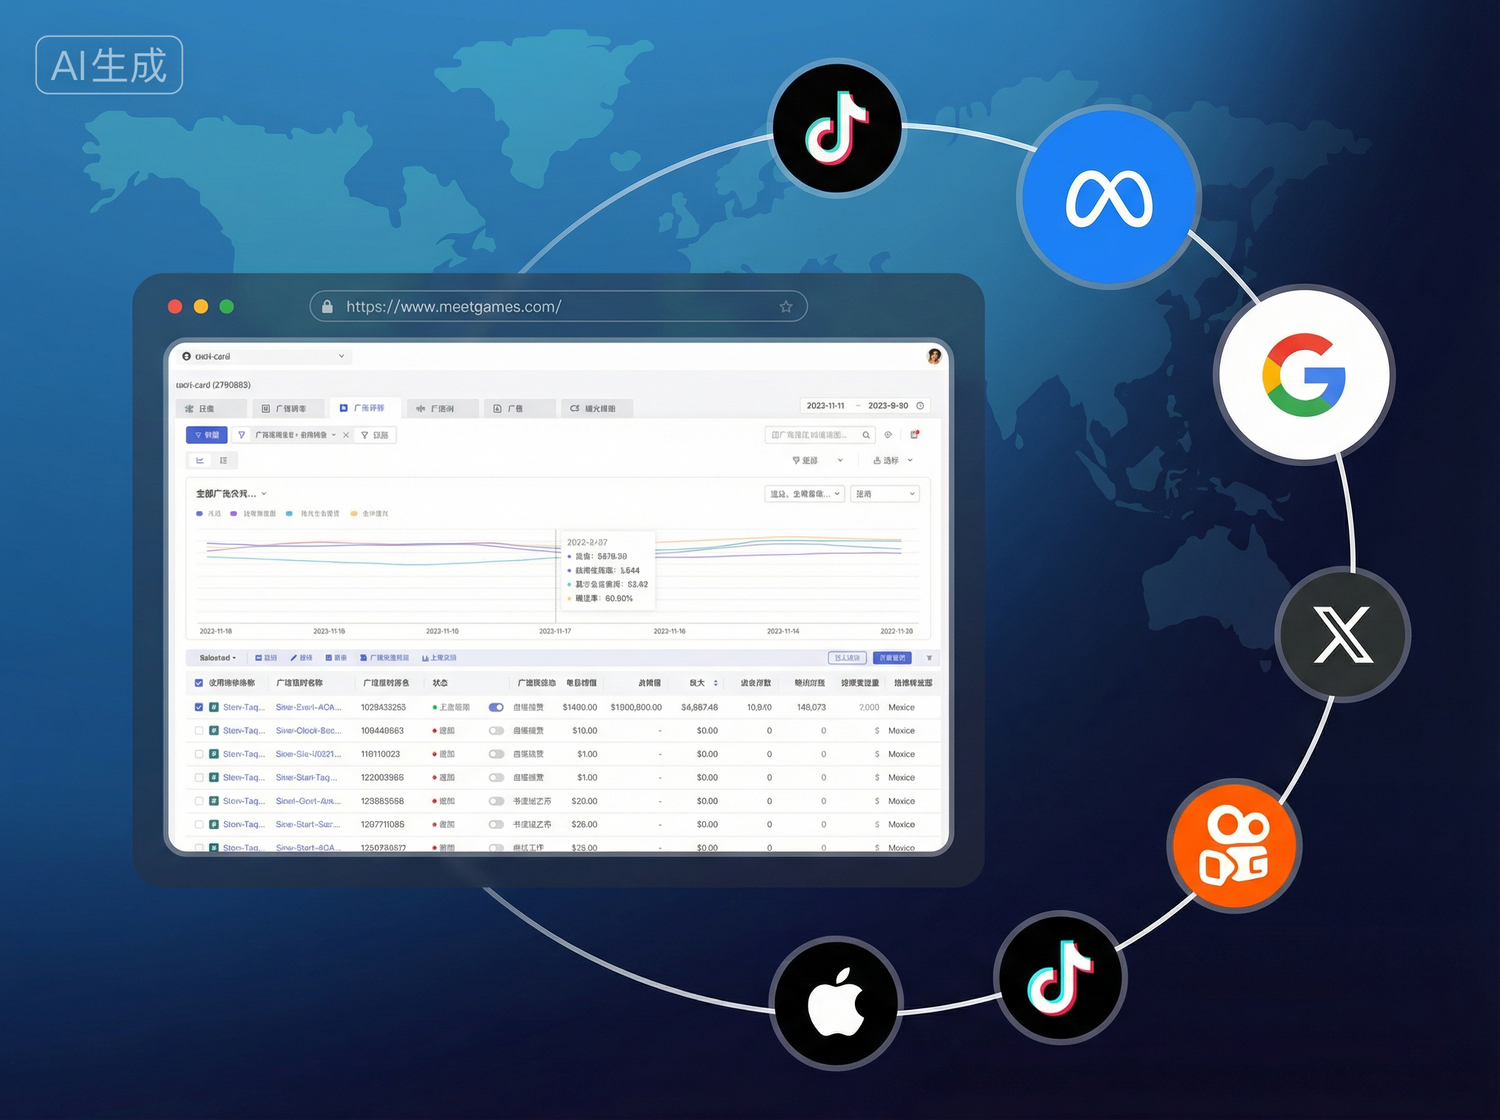Viewport: 1500px width, 1120px height.
Task: Check the checkbox for row 116110023
Action: coord(199,754)
